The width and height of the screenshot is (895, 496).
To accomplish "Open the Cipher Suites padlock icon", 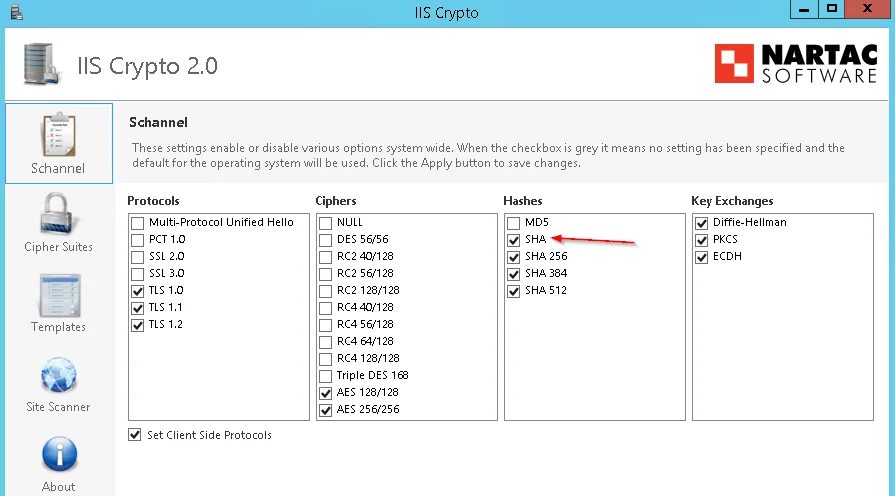I will (58, 214).
